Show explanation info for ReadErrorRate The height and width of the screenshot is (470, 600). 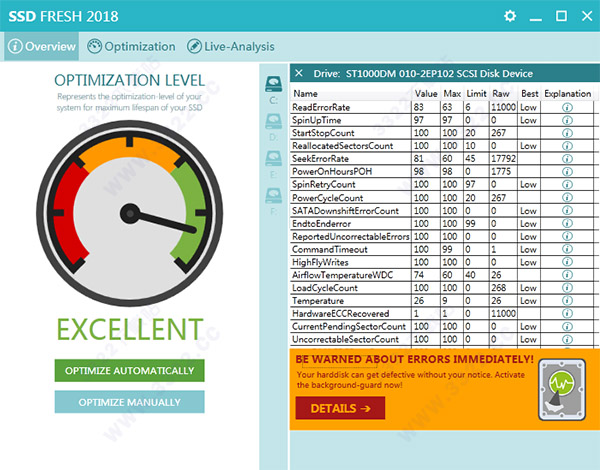(567, 107)
